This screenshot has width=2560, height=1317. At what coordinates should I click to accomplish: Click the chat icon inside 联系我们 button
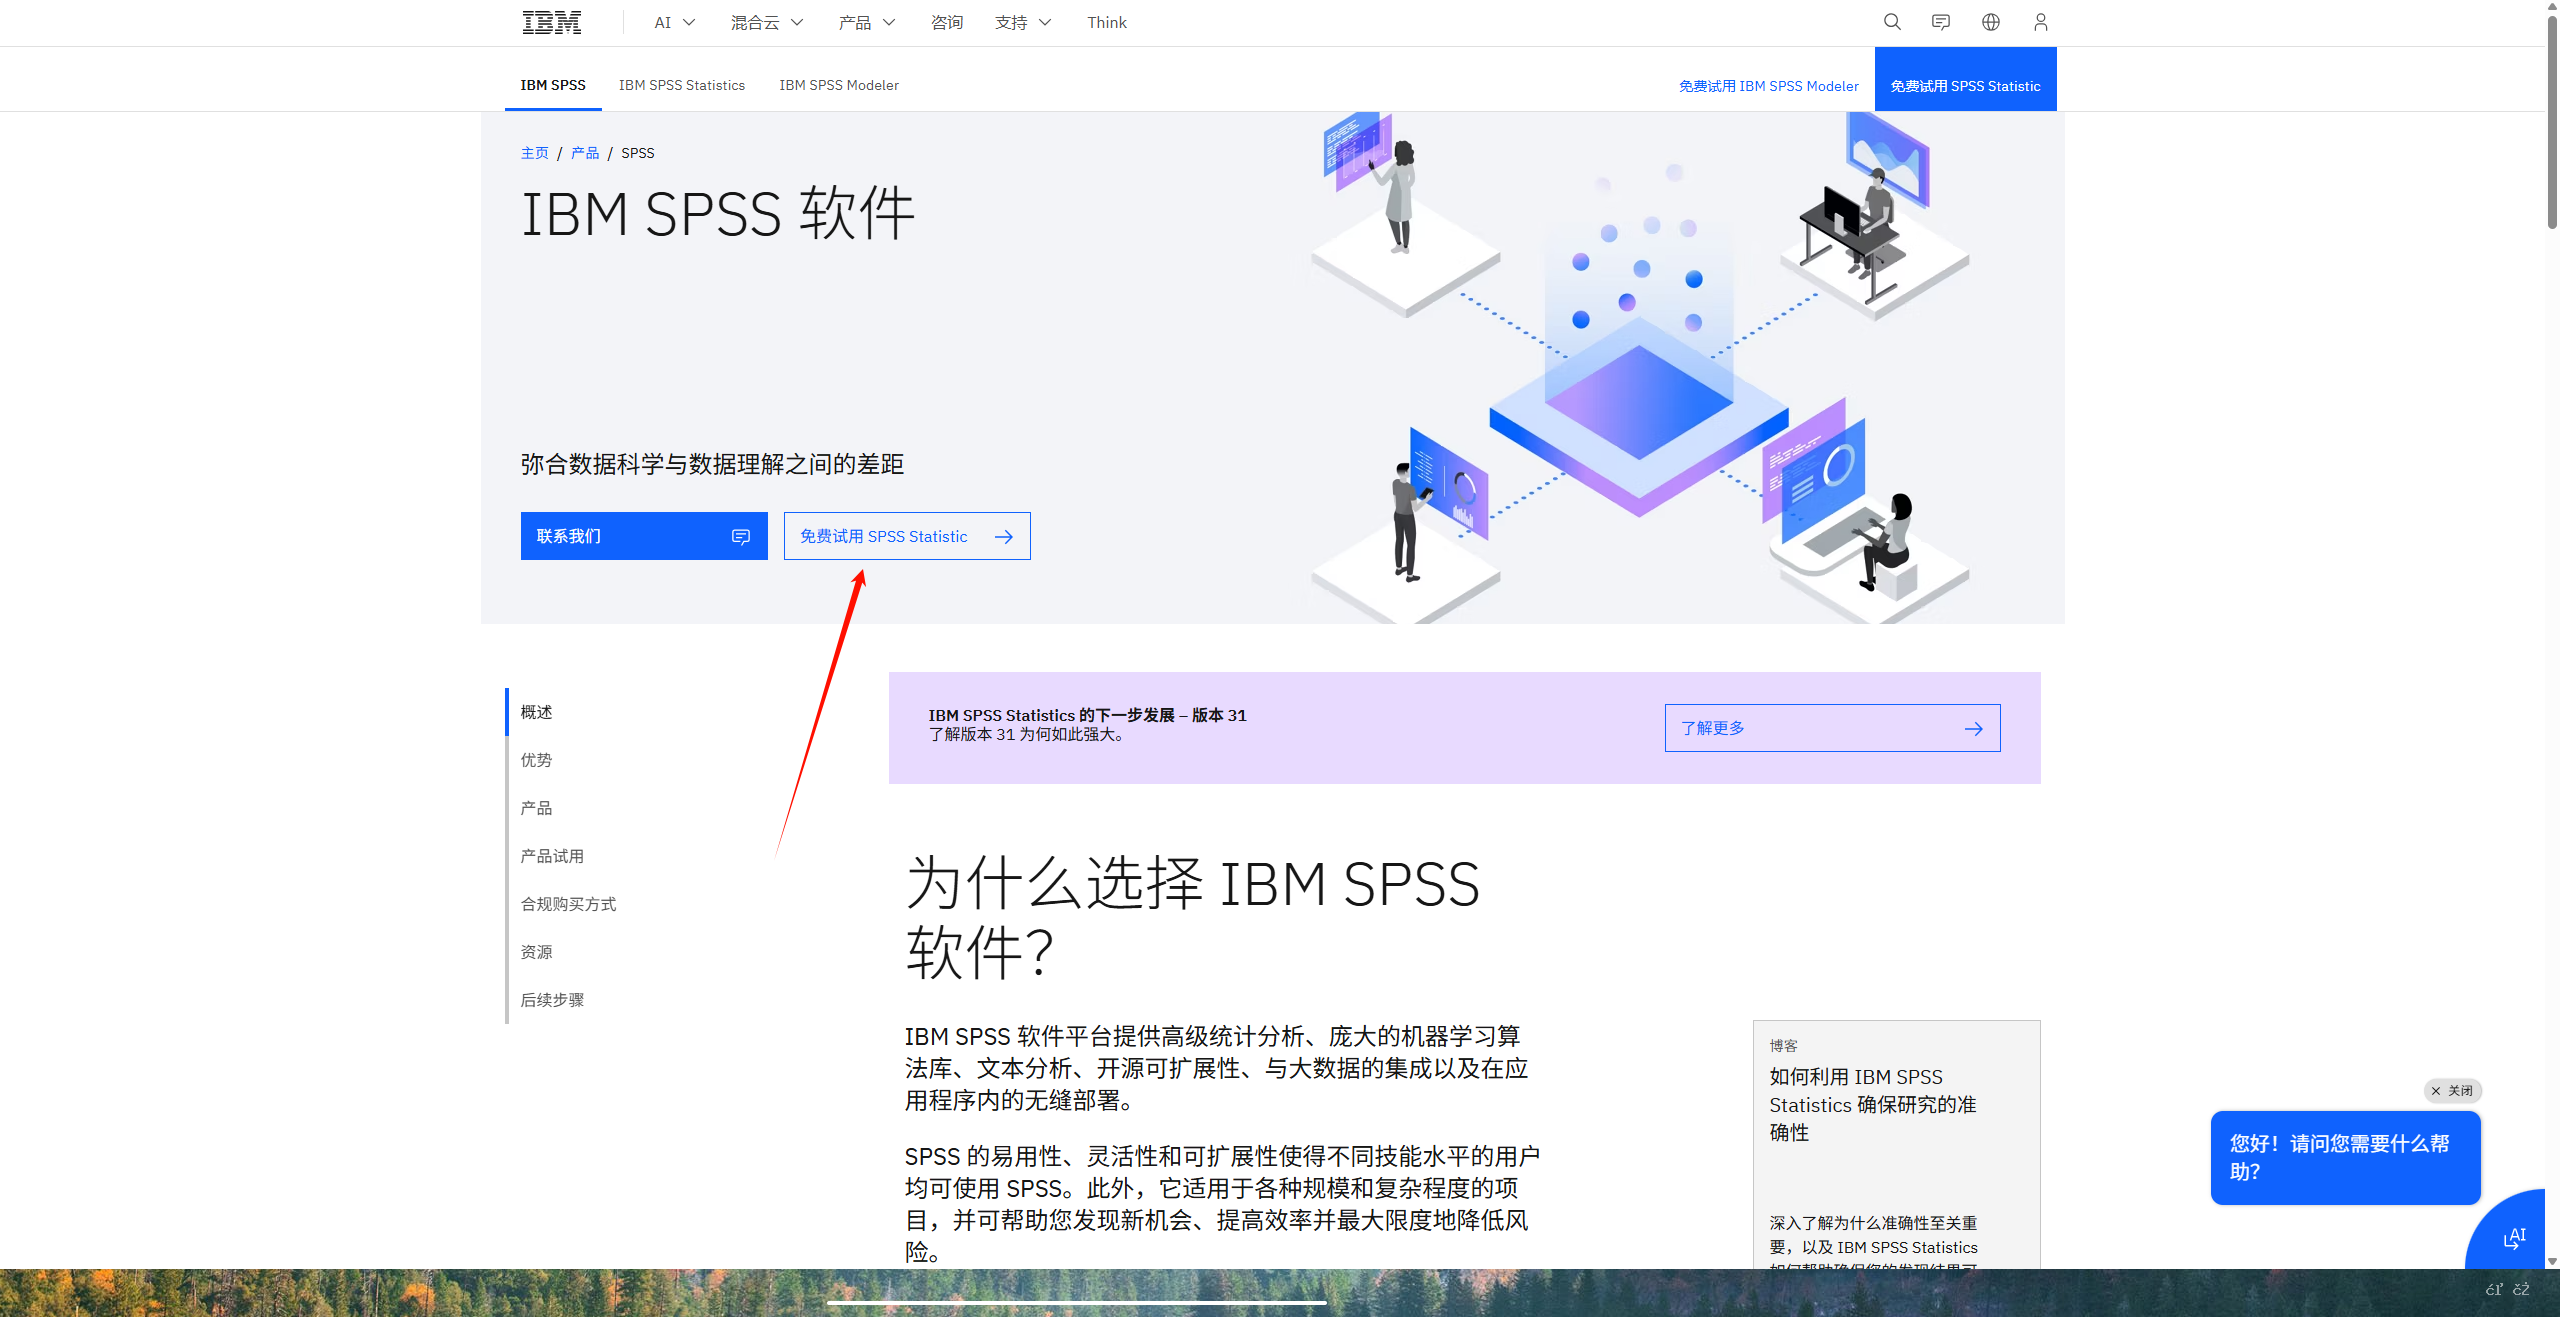pos(739,536)
